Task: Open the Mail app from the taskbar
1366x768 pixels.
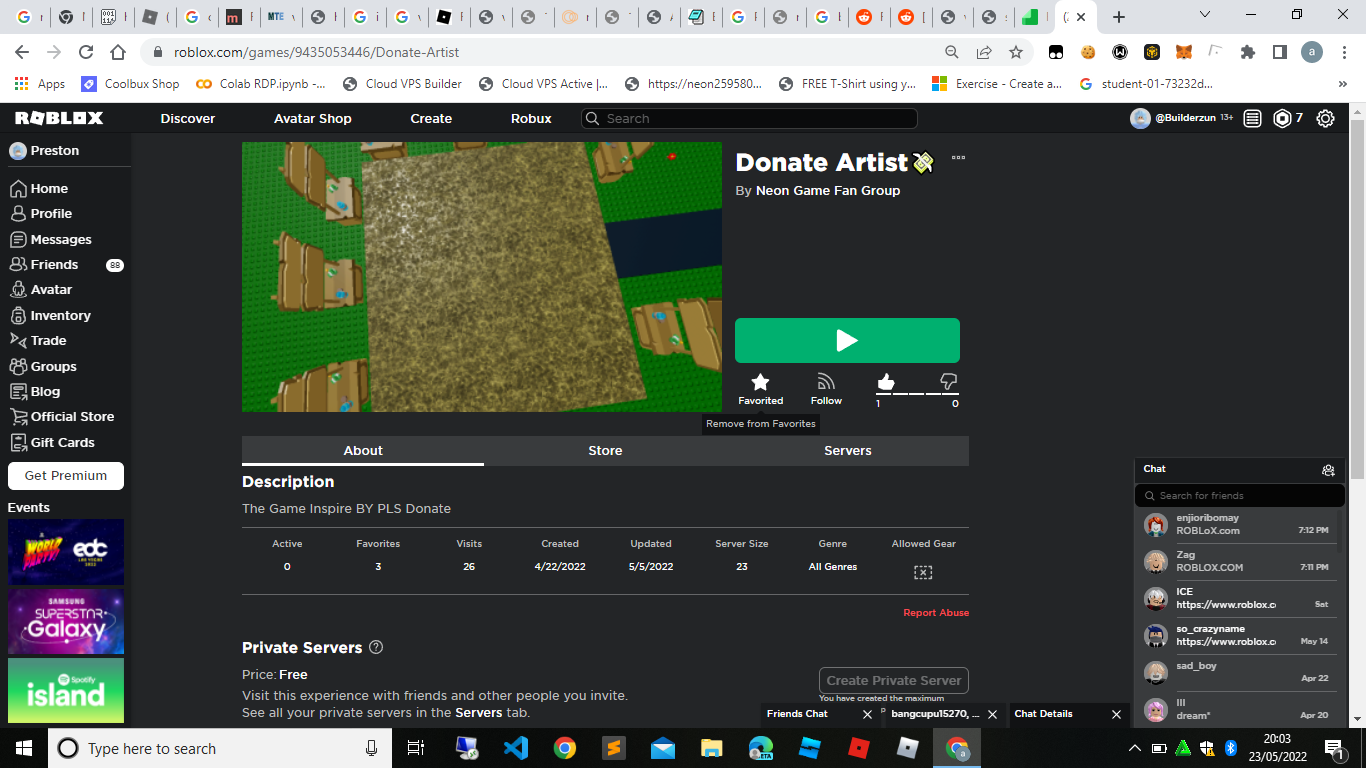Action: [x=662, y=748]
